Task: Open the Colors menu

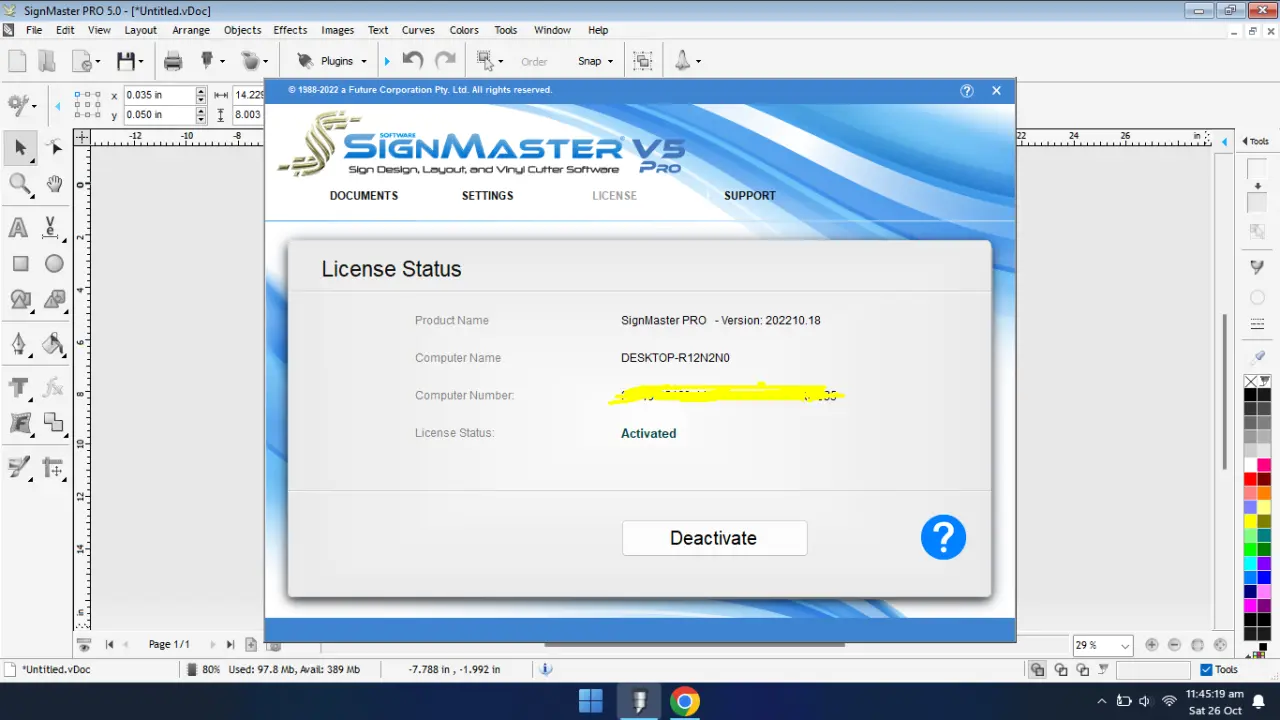Action: click(464, 30)
